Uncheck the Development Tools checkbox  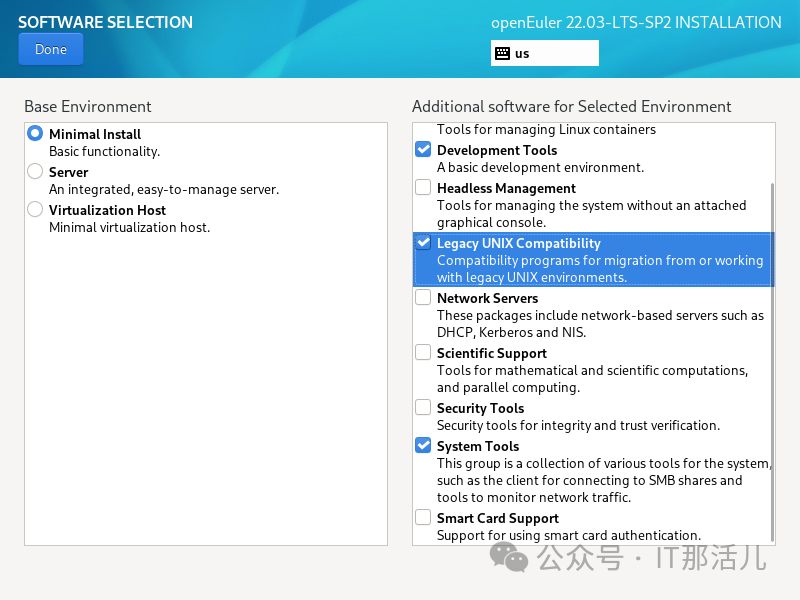coord(423,150)
